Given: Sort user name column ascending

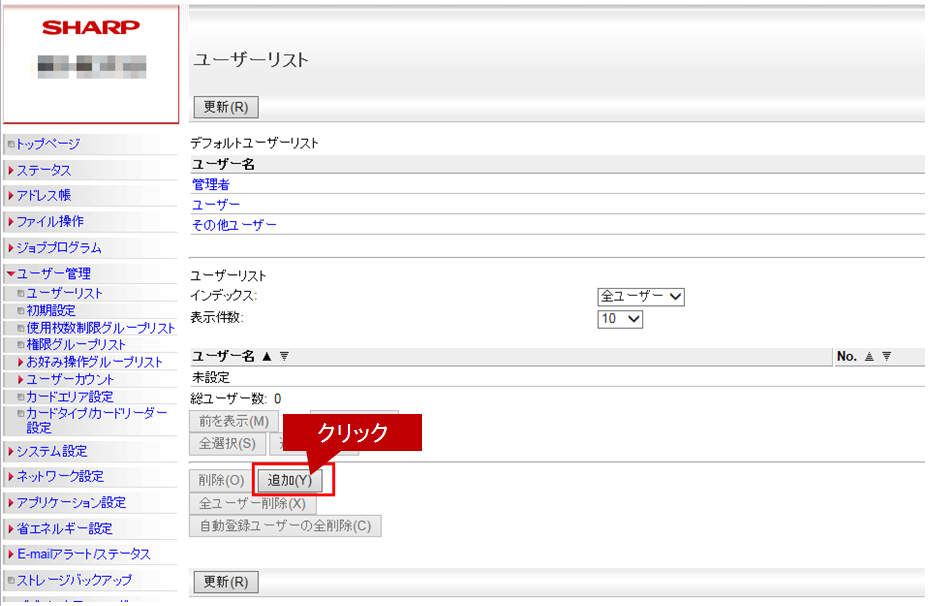Looking at the screenshot, I should pos(267,357).
